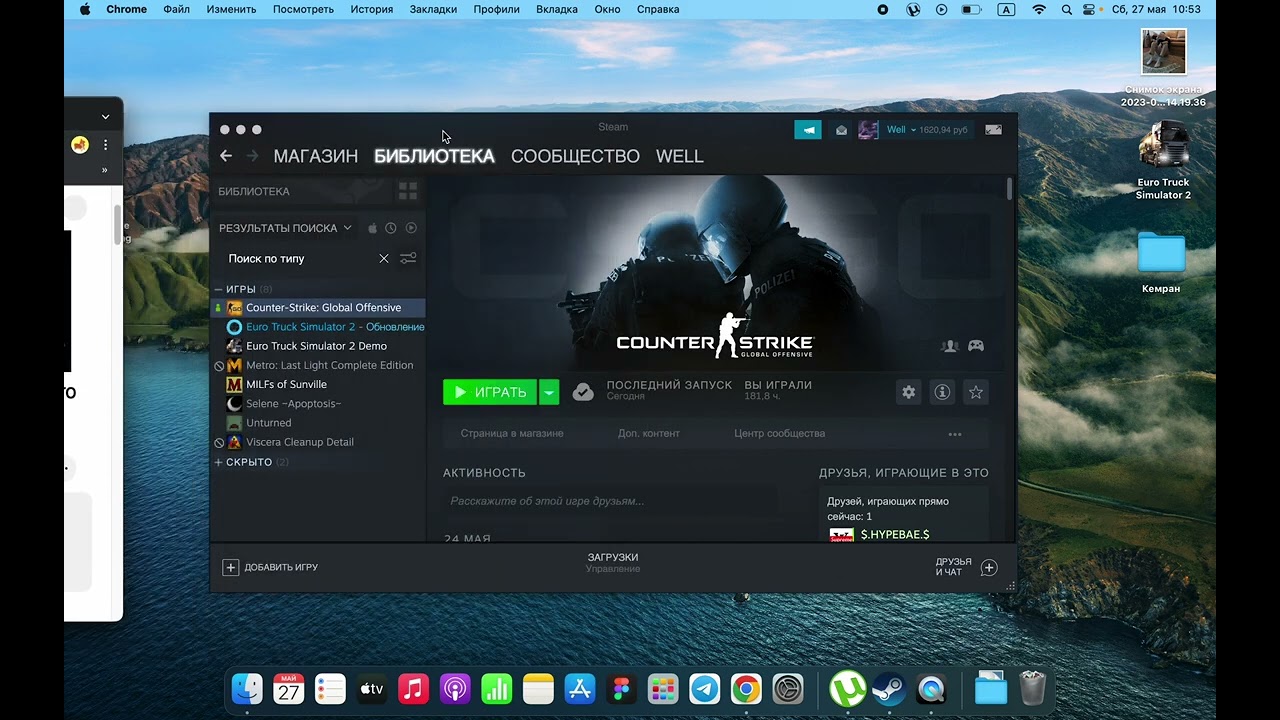Select Metro: Last Light Complete Edition
1280x720 pixels.
(x=319, y=365)
